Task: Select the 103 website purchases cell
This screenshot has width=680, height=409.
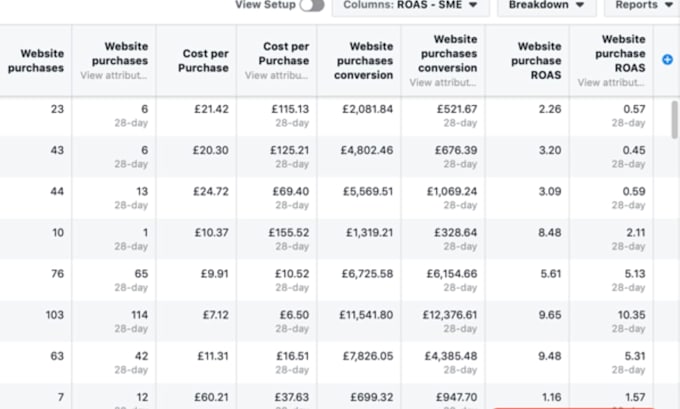Action: (36, 321)
